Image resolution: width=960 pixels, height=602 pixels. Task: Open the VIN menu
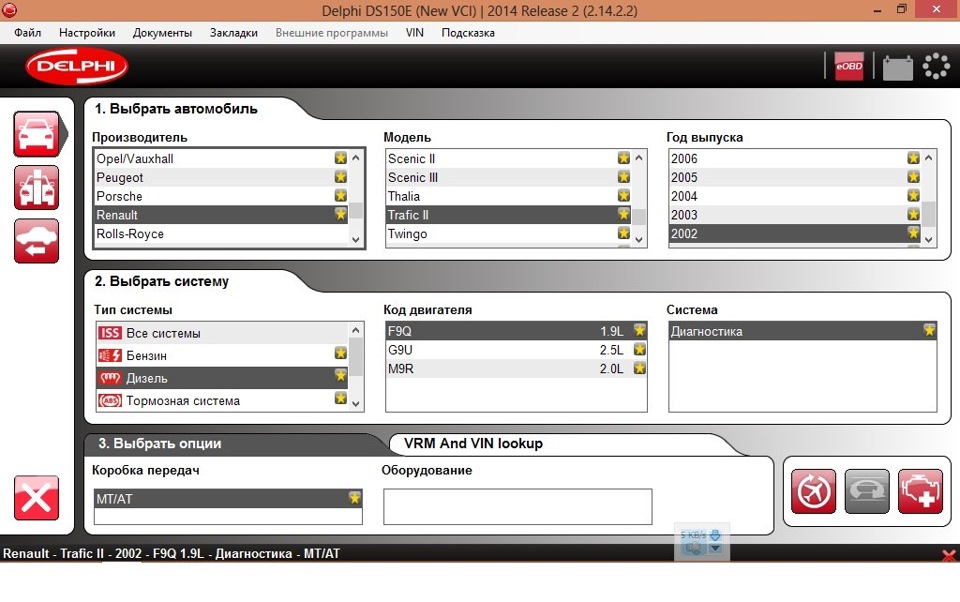414,33
